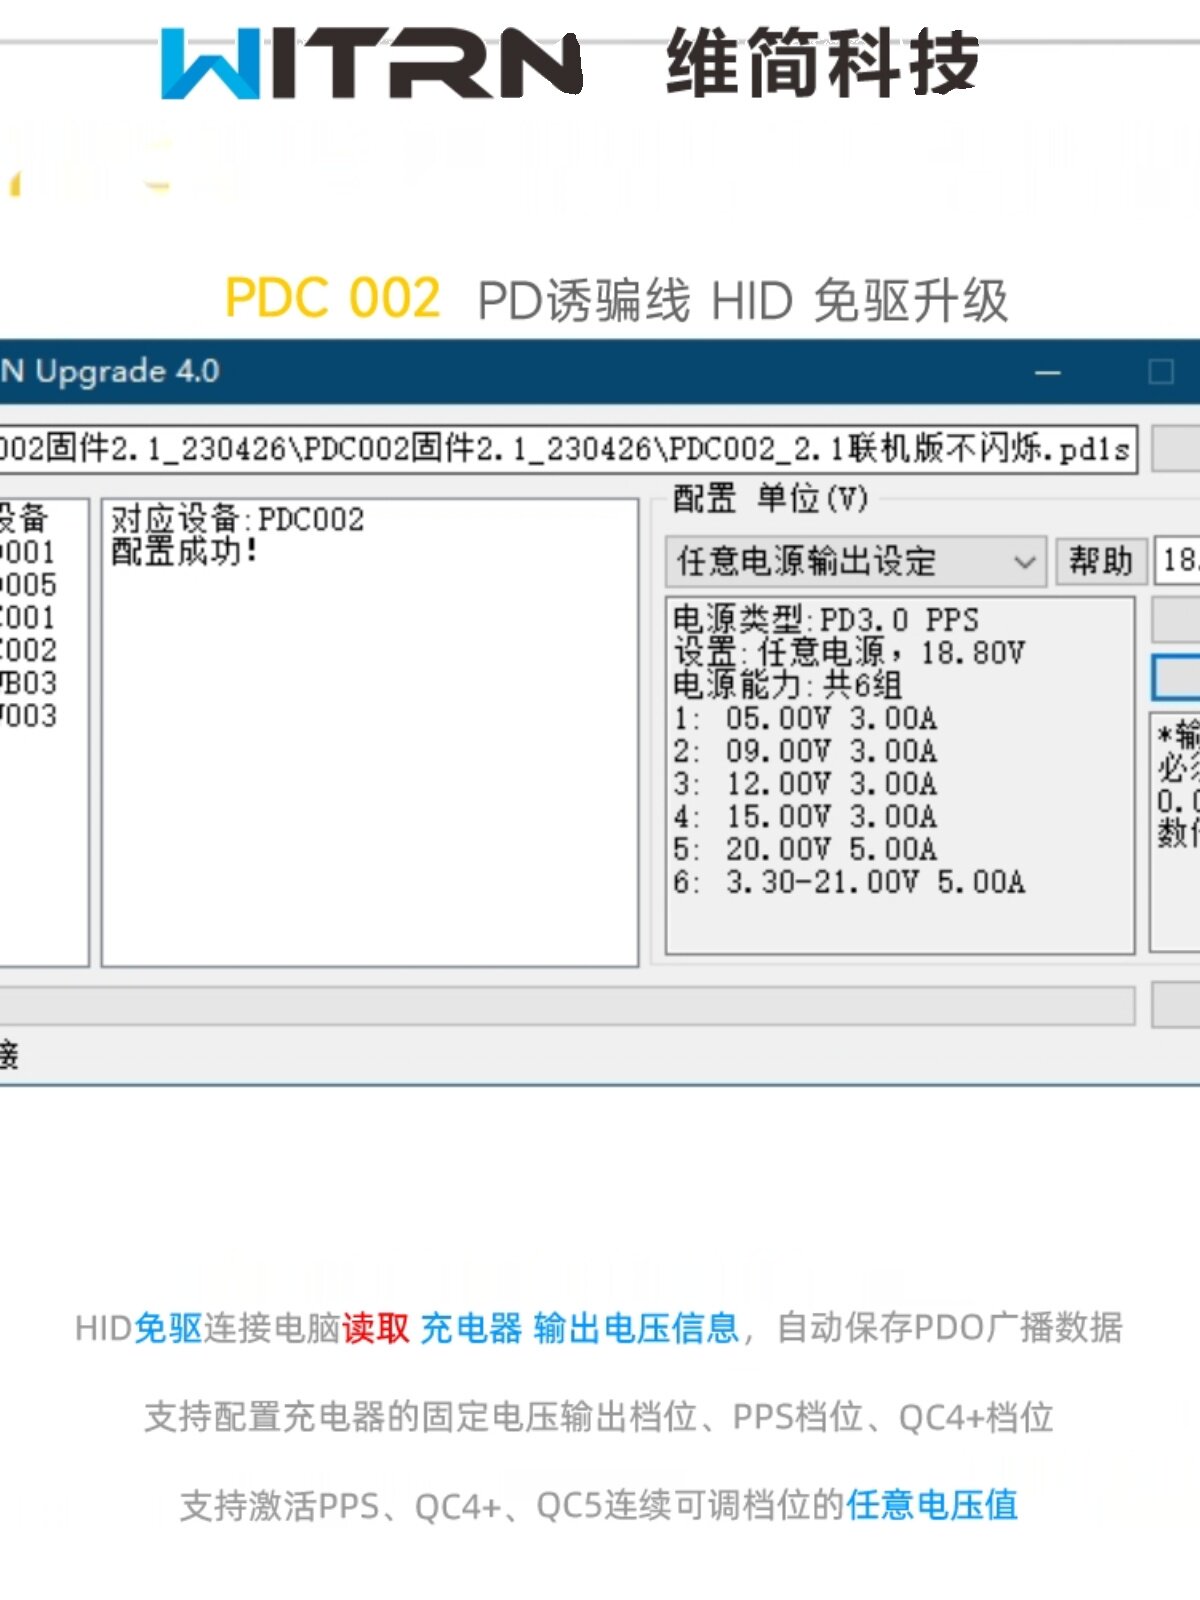Click the button right of the progress bar
The width and height of the screenshot is (1200, 1600).
[1177, 1005]
